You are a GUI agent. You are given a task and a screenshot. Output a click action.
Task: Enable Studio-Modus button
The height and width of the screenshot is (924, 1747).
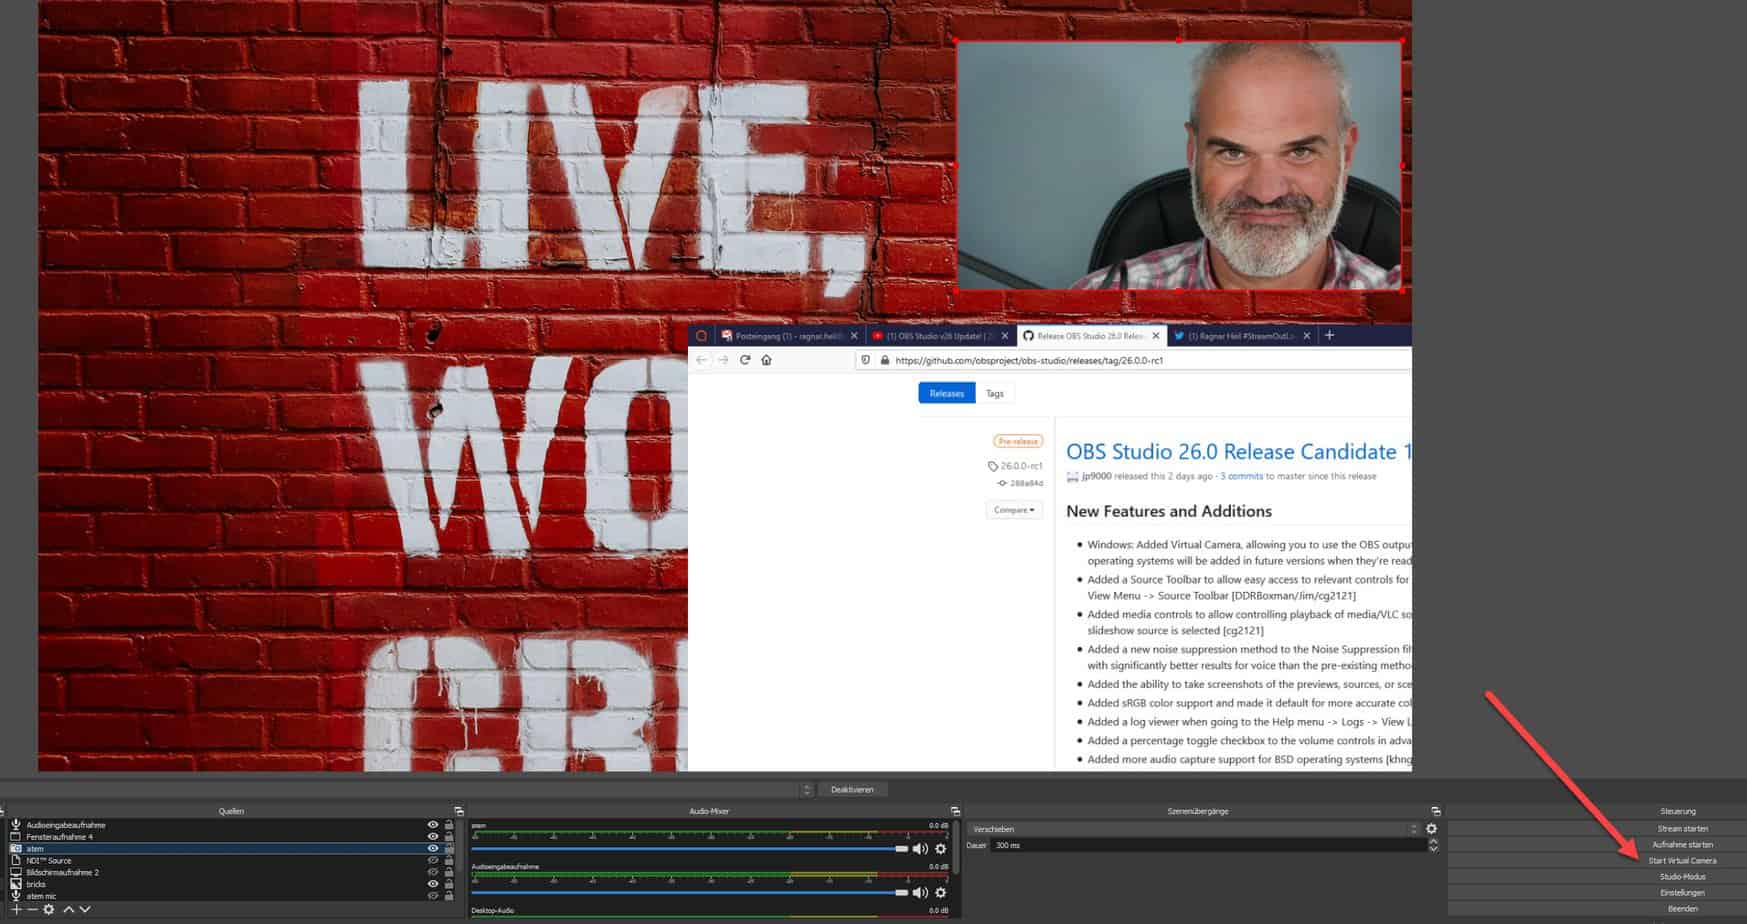1597,876
